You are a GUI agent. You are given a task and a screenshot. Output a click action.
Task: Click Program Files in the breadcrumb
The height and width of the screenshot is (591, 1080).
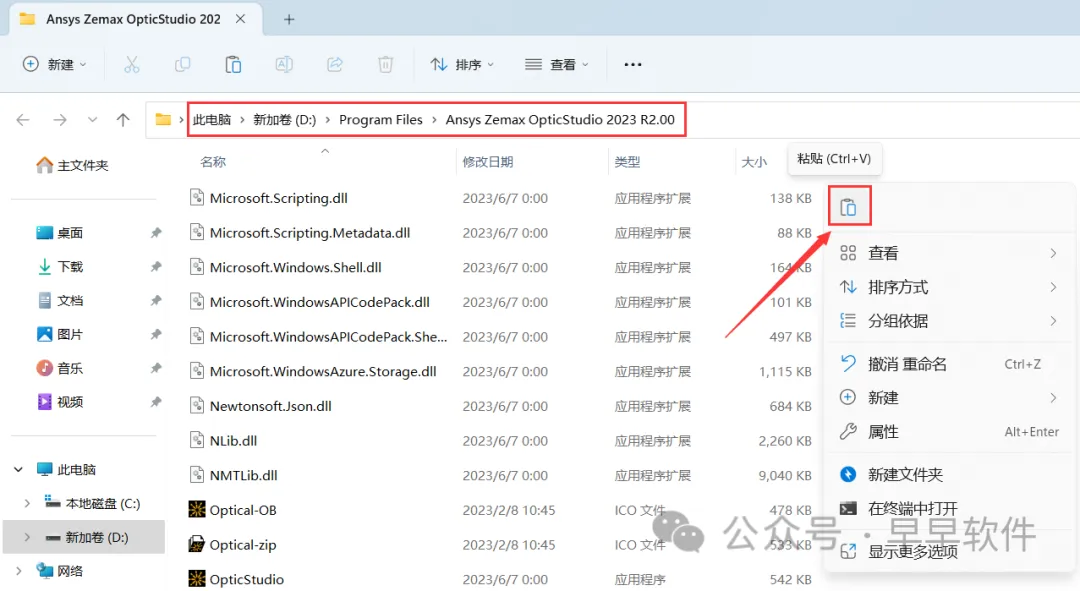381,120
